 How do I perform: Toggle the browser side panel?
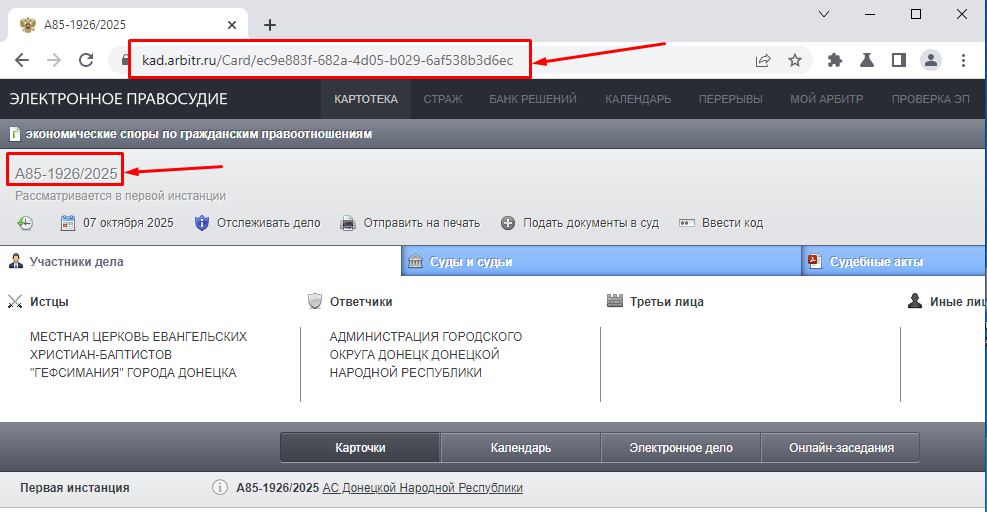point(898,60)
